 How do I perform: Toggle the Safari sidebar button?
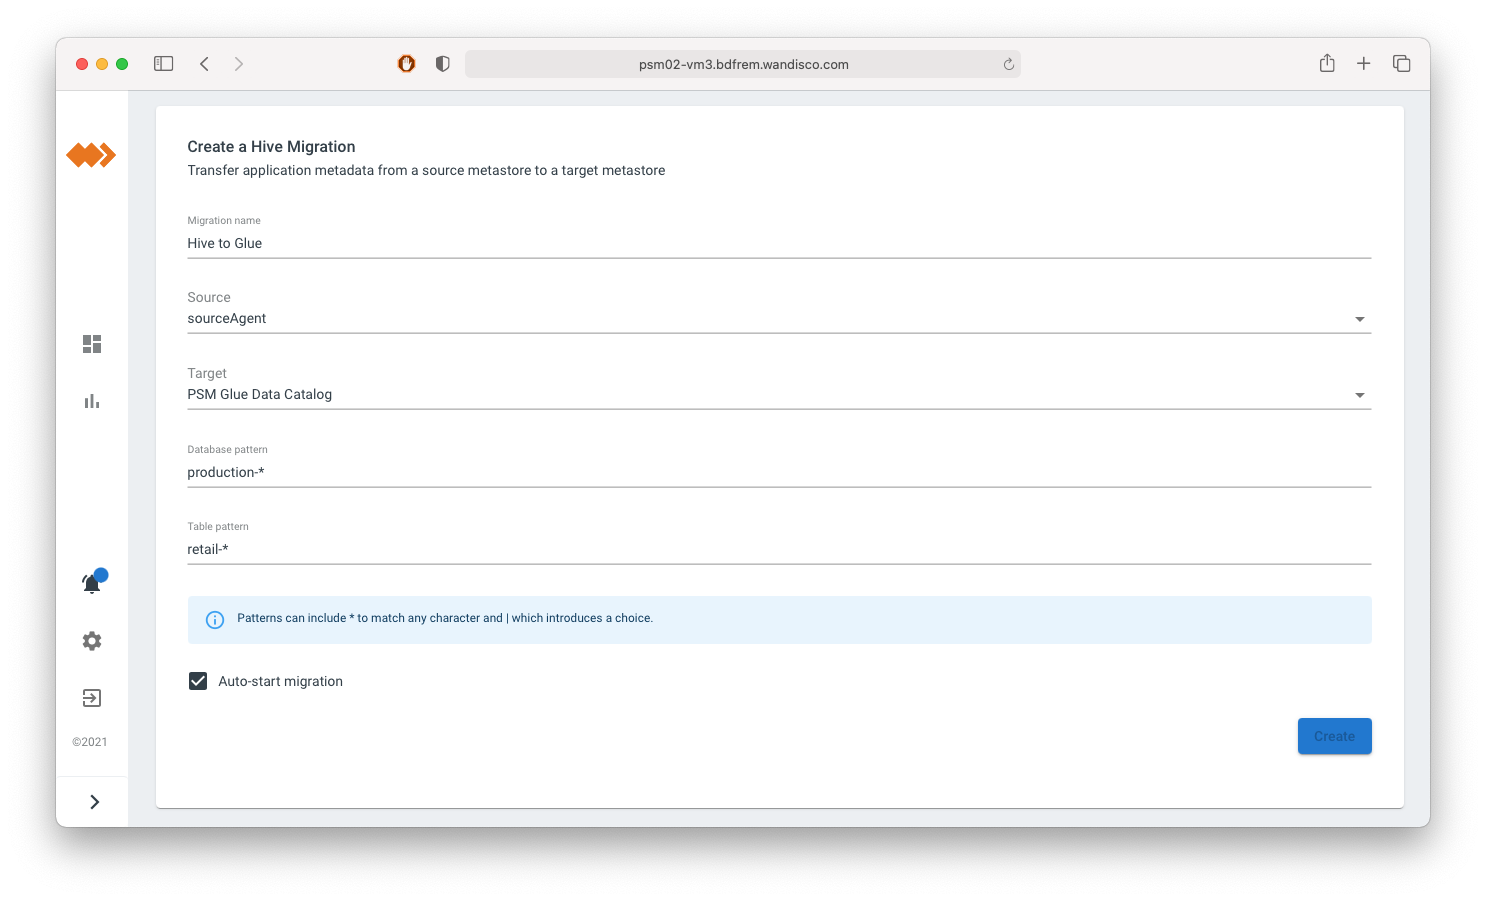click(164, 64)
